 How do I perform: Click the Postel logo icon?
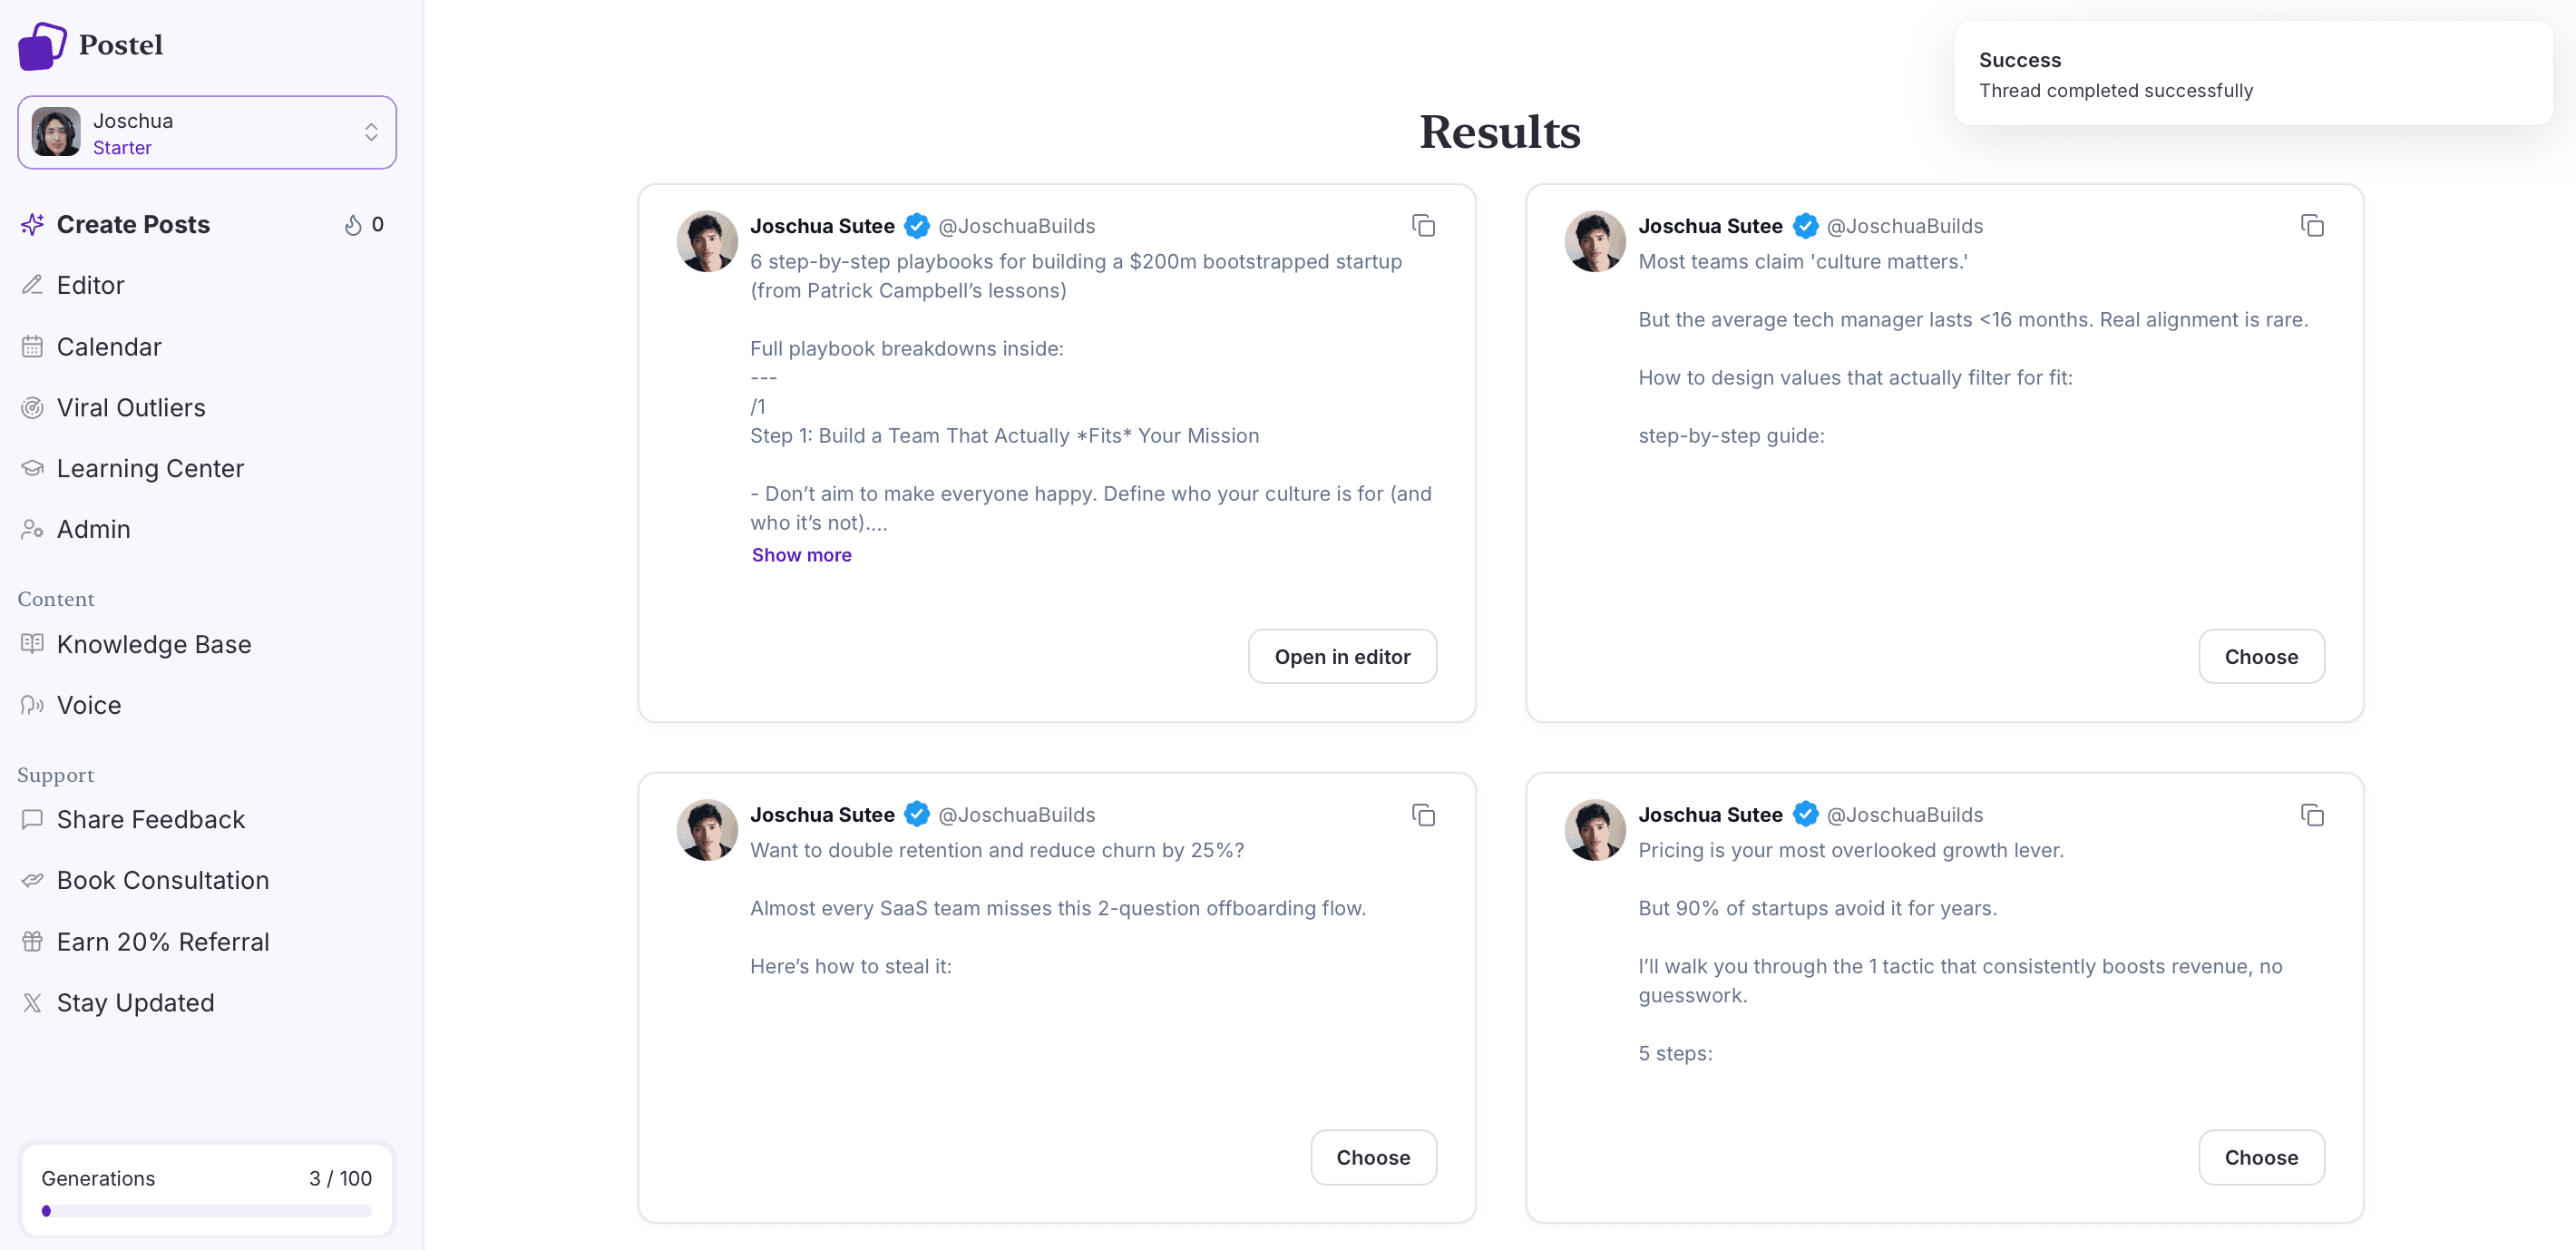coord(42,46)
